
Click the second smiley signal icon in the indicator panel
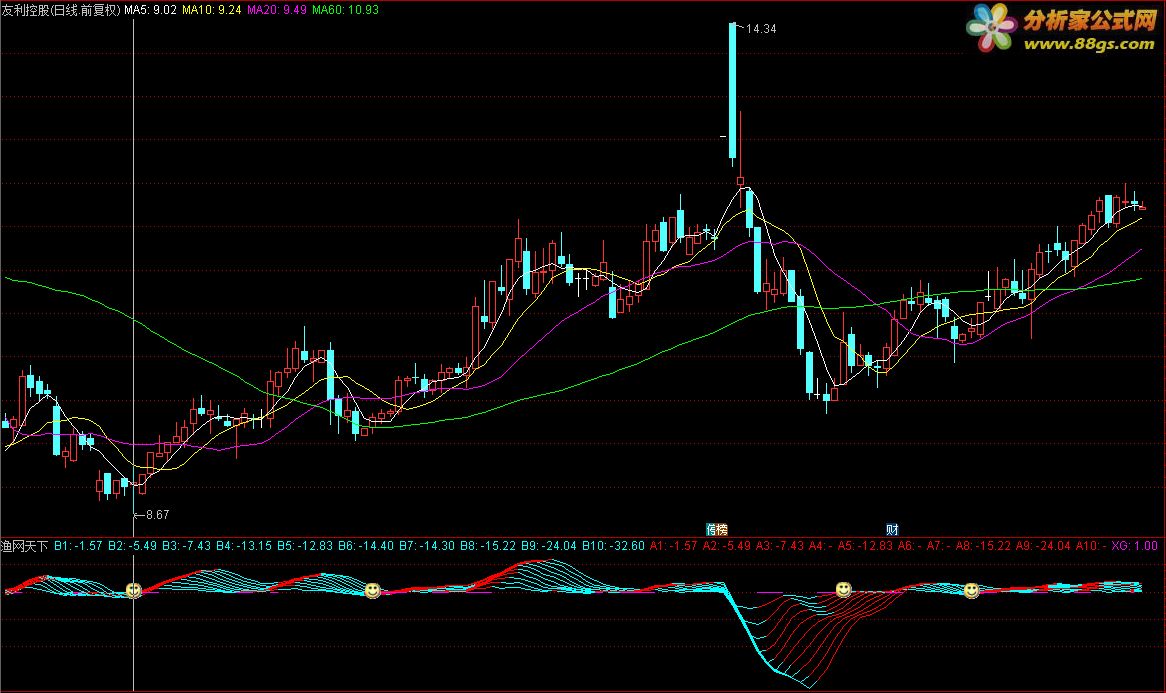pos(372,590)
